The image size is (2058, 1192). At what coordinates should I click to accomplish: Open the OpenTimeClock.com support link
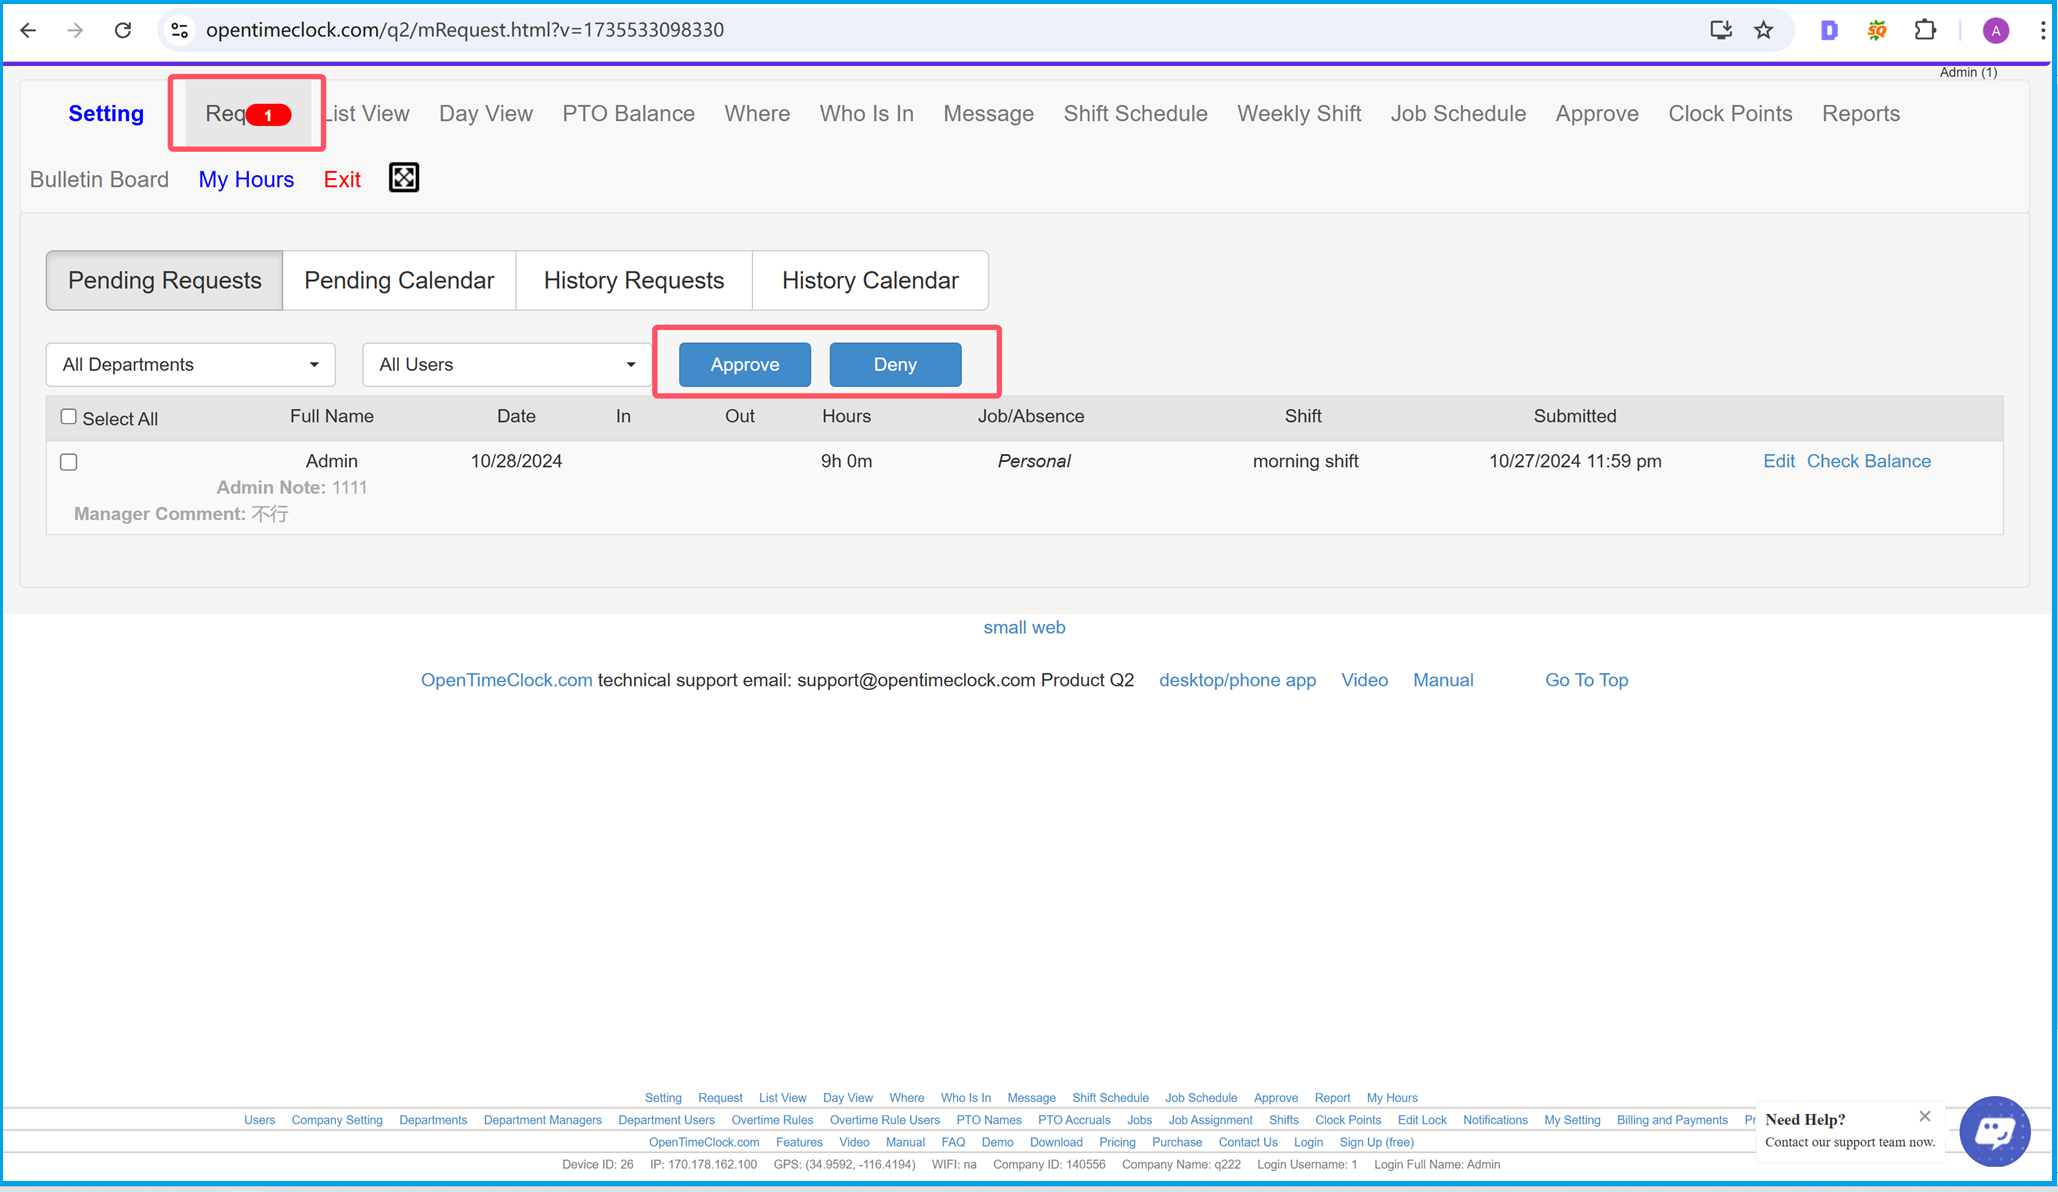tap(506, 680)
